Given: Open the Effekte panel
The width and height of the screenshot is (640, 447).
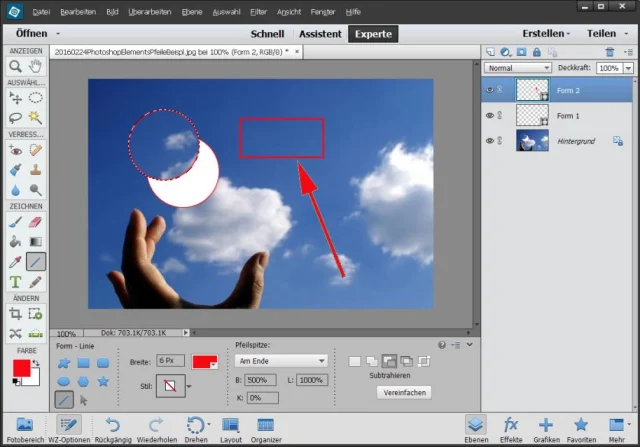Looking at the screenshot, I should point(511,425).
